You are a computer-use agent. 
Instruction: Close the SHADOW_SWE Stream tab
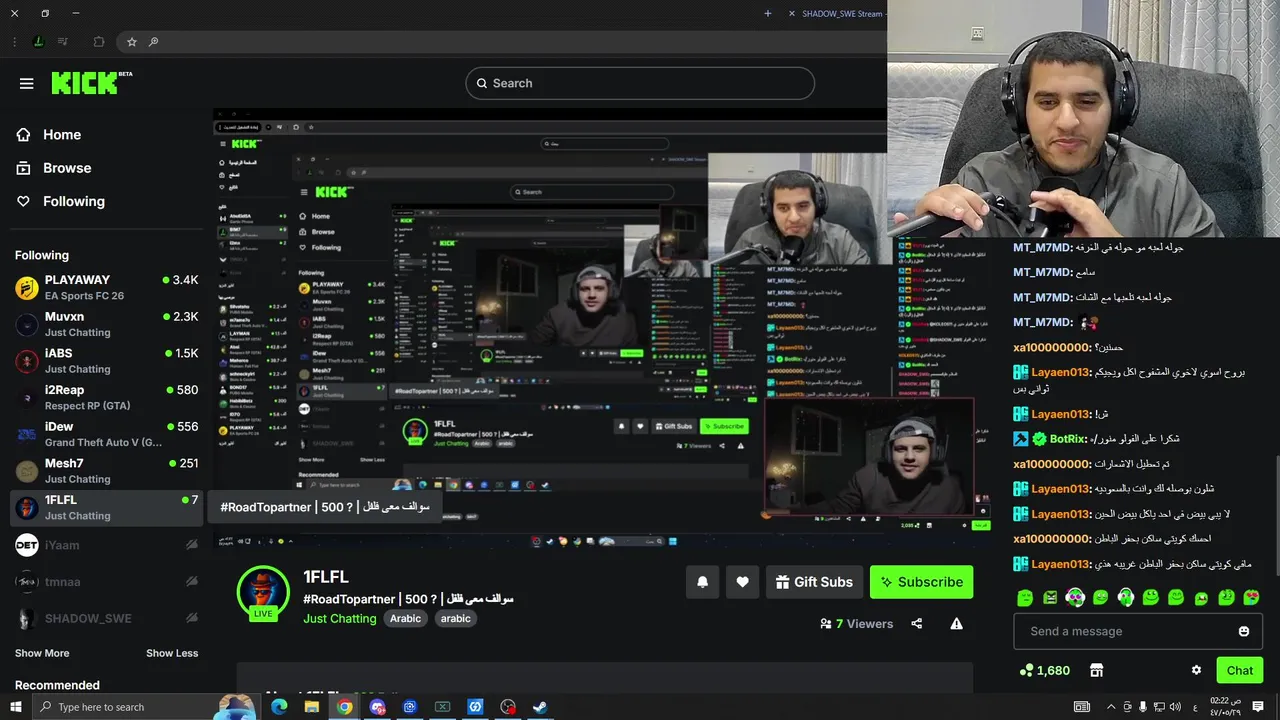[x=792, y=13]
